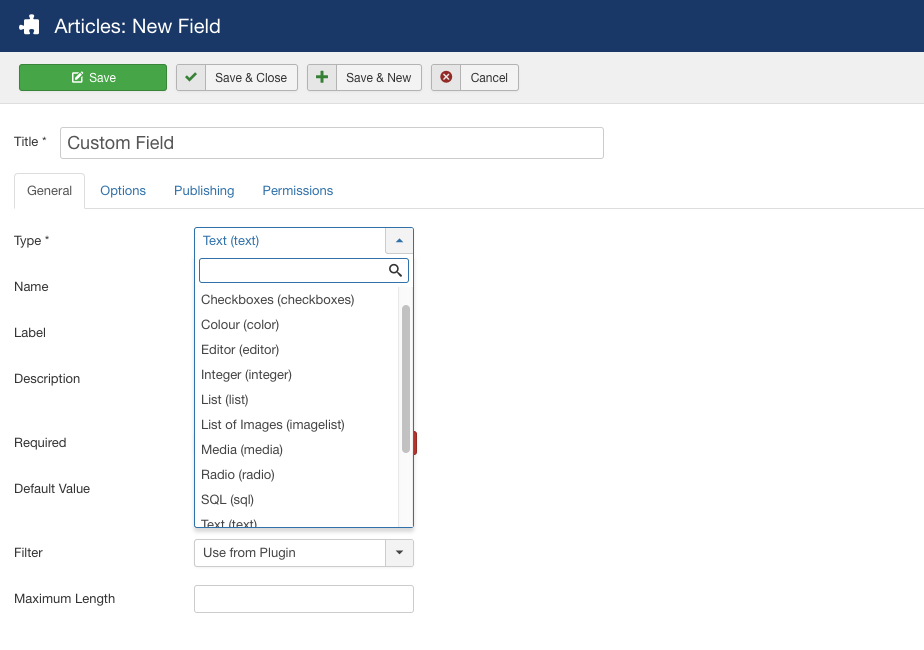Click the green Save button
The height and width of the screenshot is (650, 924).
pyautogui.click(x=93, y=78)
